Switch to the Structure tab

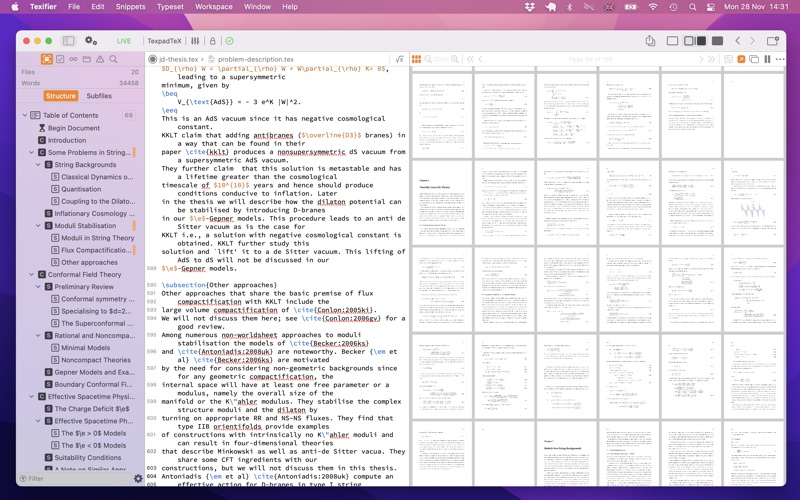(60, 96)
